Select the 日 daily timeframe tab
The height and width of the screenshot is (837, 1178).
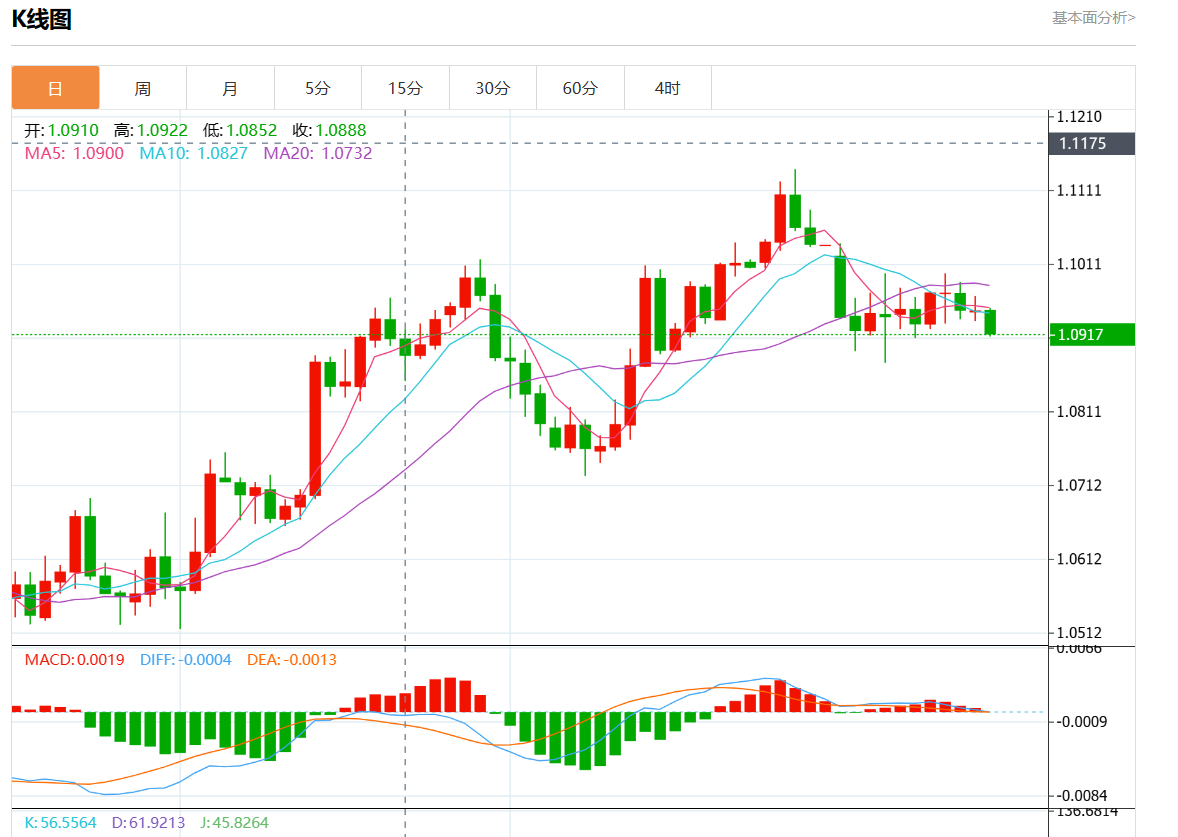click(56, 88)
